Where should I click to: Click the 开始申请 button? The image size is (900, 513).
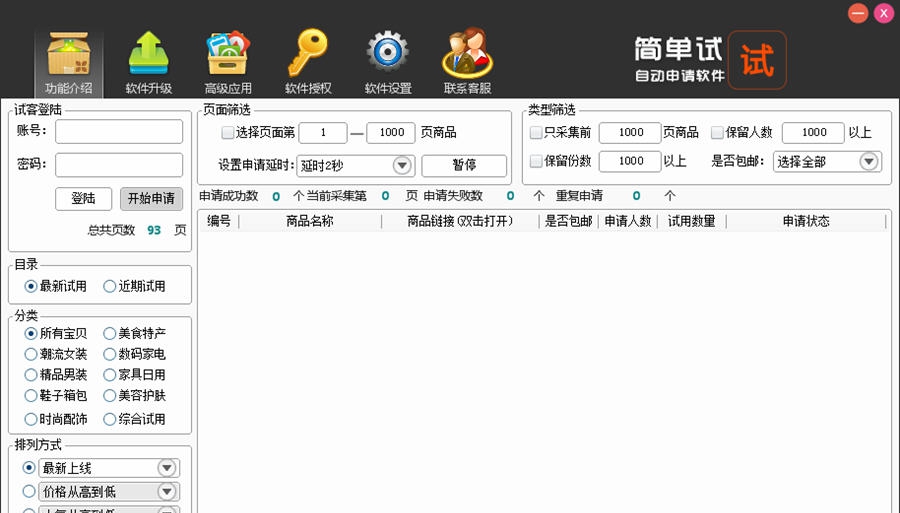pos(152,199)
